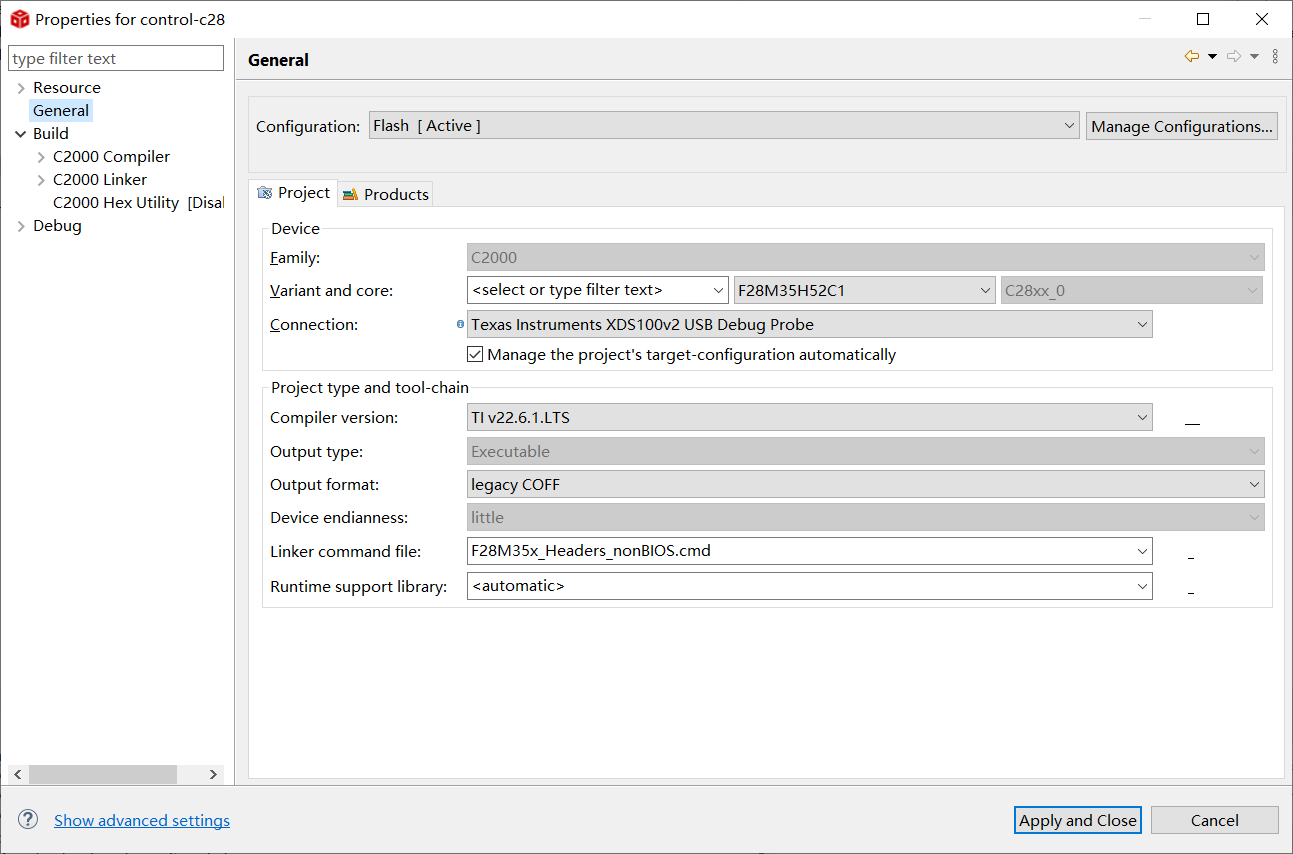Click the Manage Configurations button

click(x=1181, y=126)
